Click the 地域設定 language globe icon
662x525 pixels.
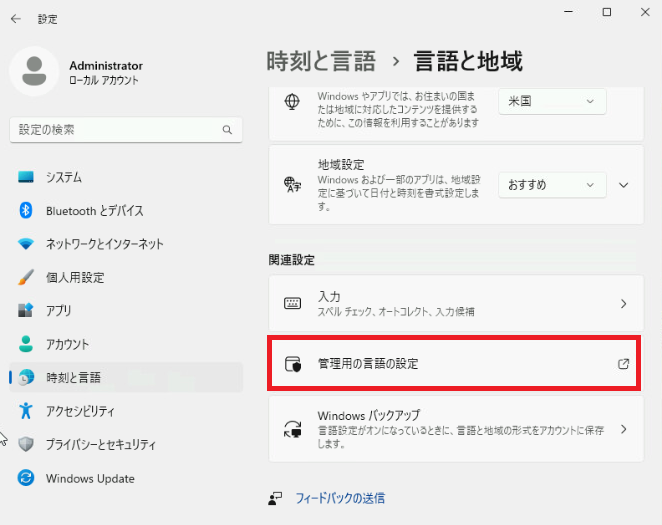click(x=292, y=184)
